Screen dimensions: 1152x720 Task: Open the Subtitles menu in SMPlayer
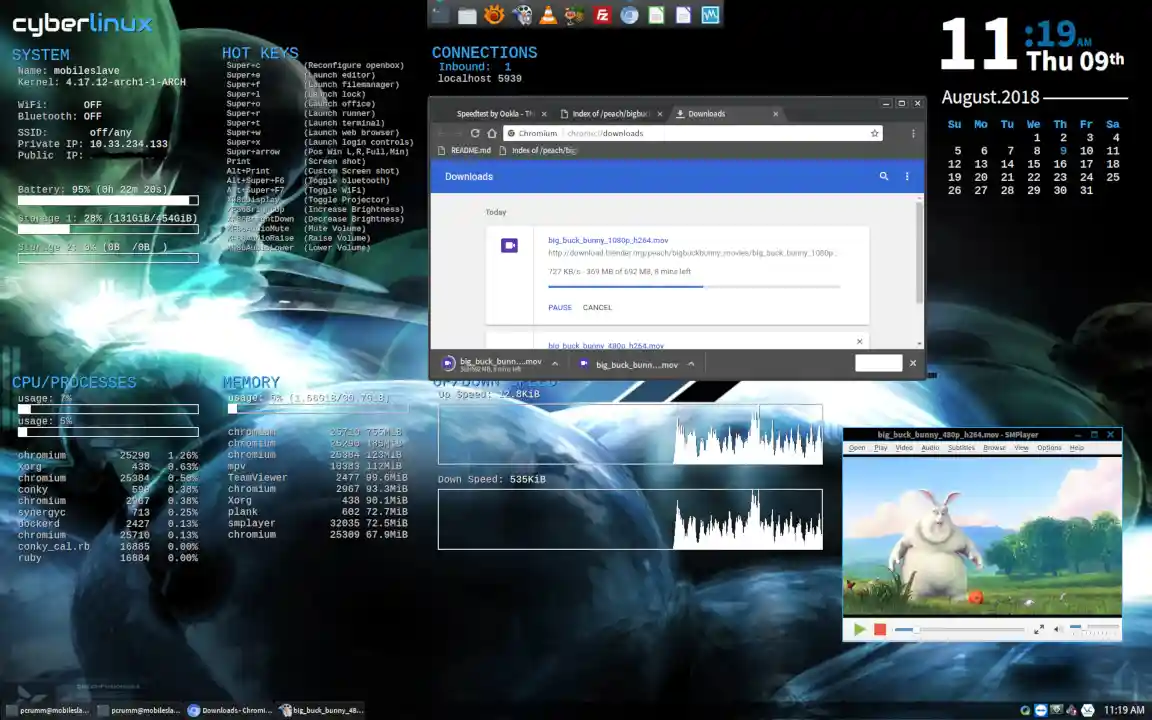(x=961, y=448)
